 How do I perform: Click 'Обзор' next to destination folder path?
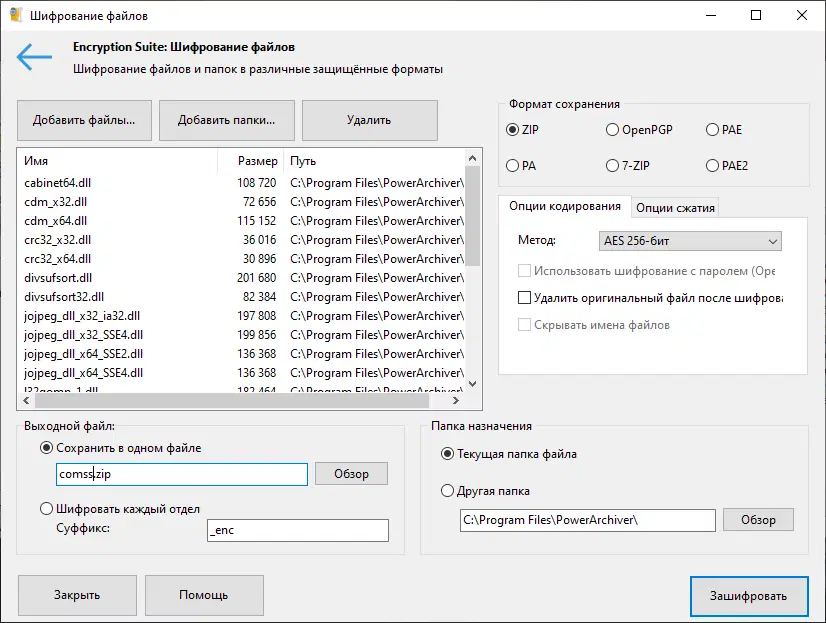point(758,520)
